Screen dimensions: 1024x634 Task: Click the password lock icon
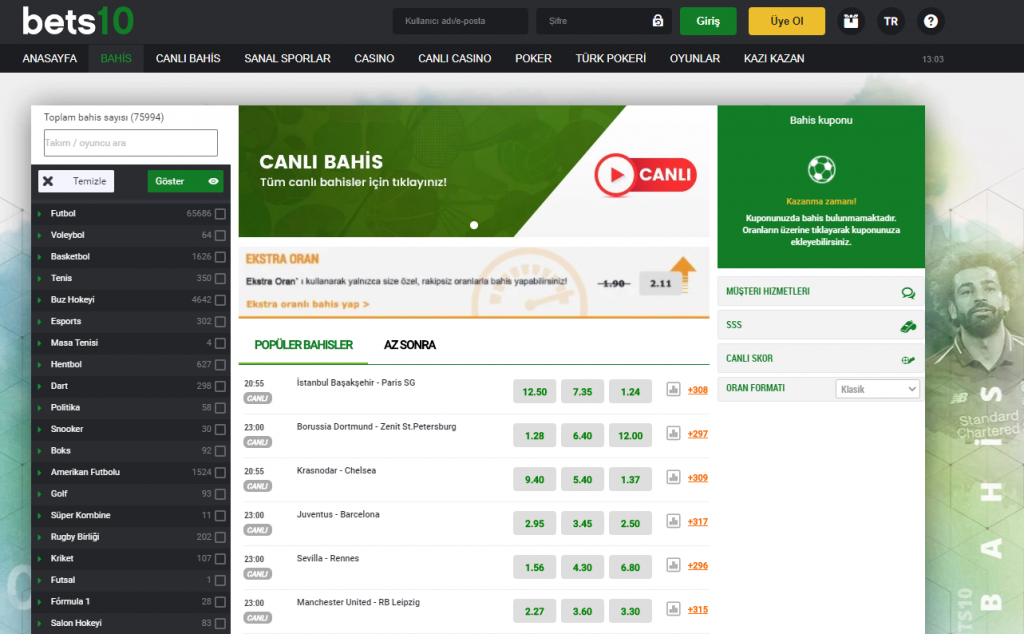658,21
